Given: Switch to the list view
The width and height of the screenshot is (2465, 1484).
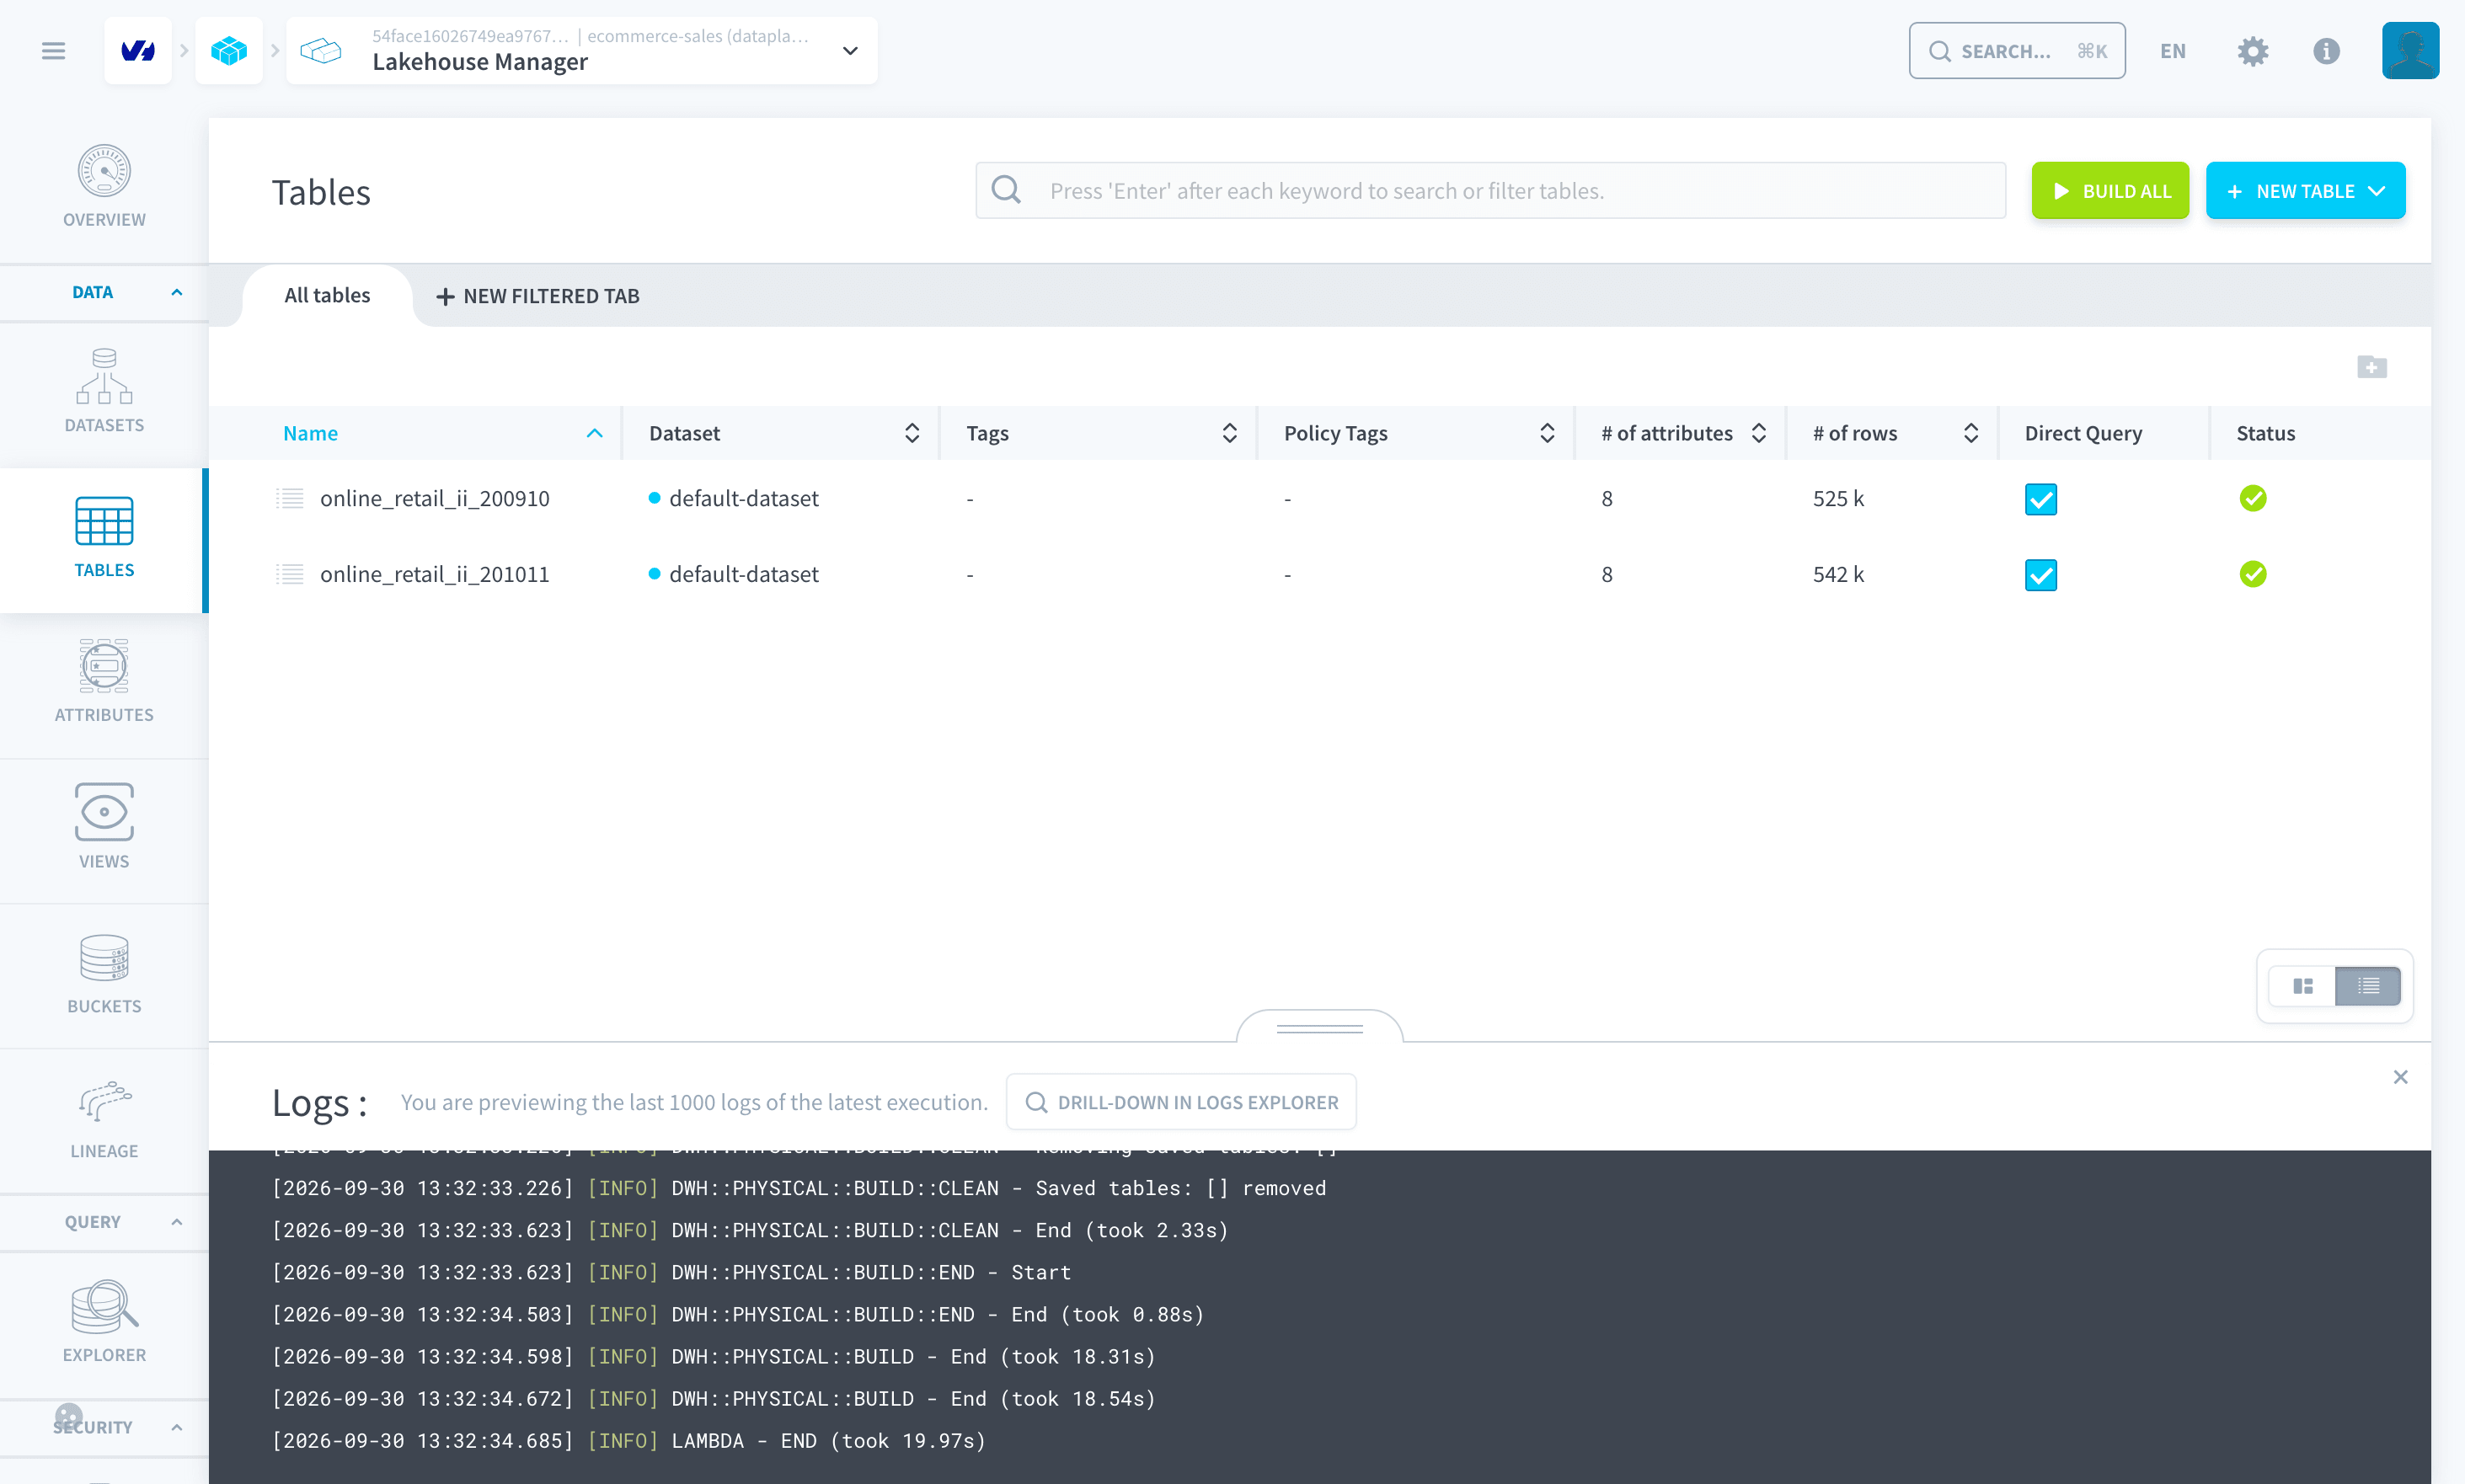Looking at the screenshot, I should [2368, 986].
